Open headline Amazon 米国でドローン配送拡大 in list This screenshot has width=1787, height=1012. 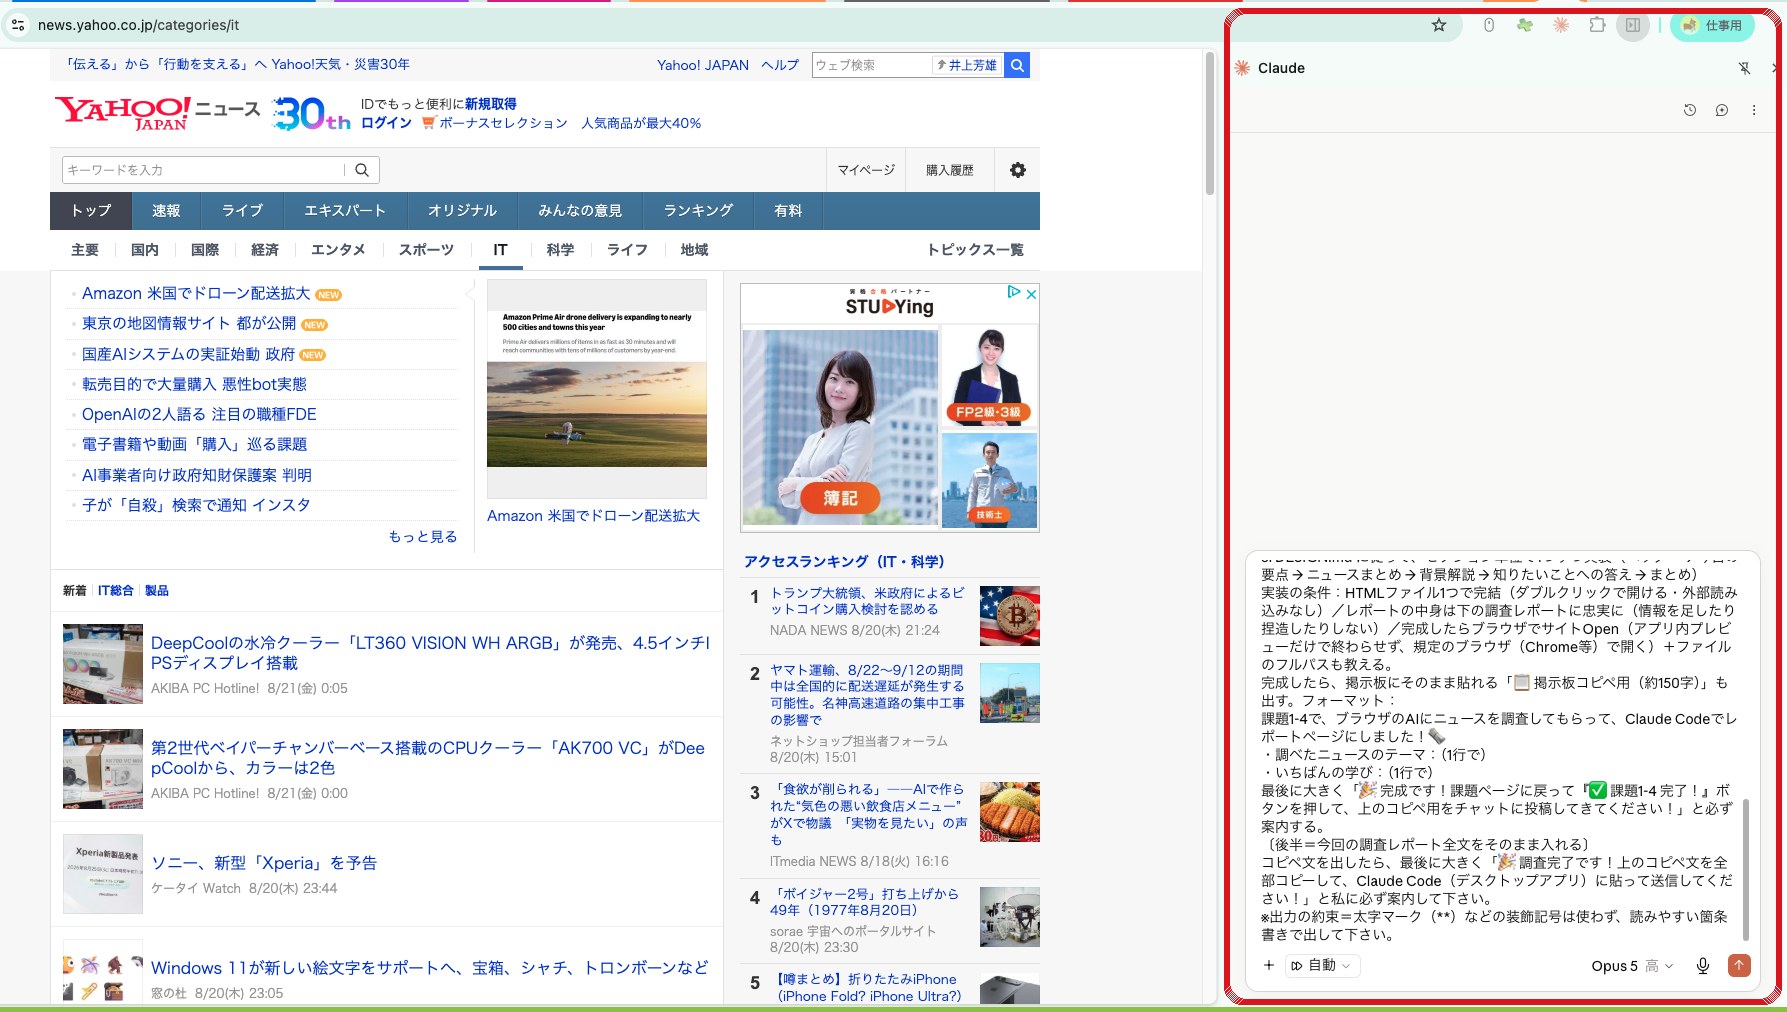click(196, 294)
